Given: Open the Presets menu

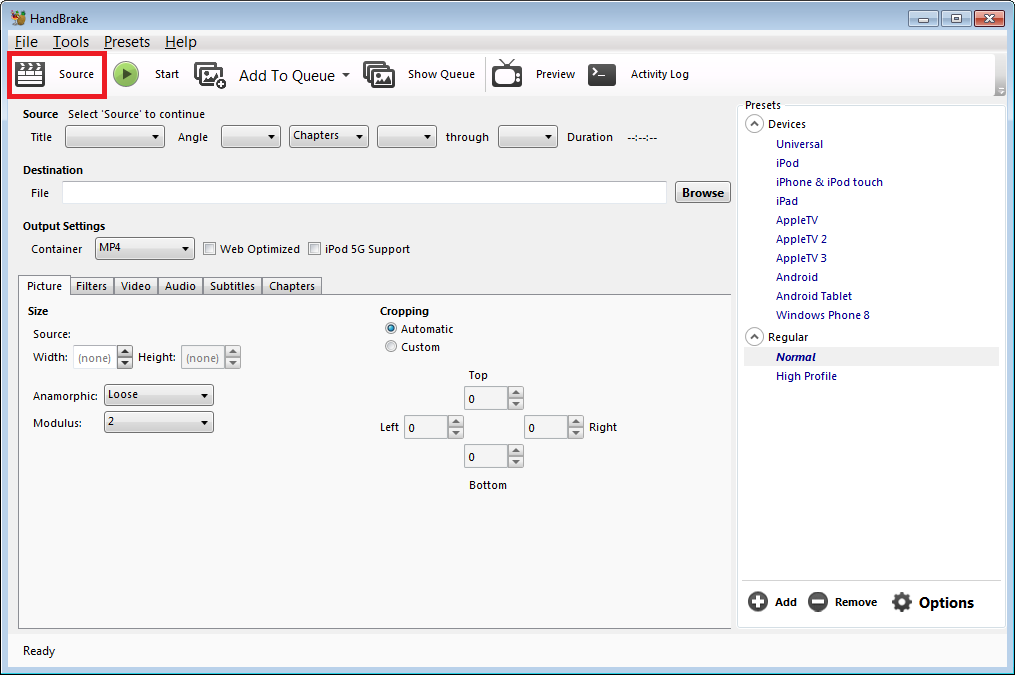Looking at the screenshot, I should (127, 42).
